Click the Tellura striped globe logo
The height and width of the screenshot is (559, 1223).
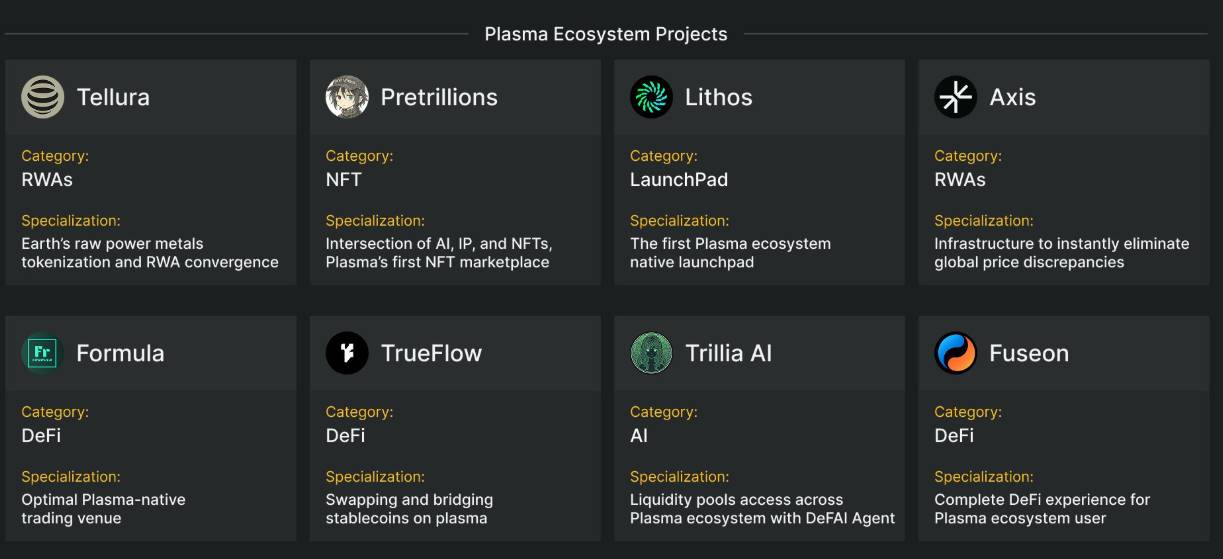point(42,97)
